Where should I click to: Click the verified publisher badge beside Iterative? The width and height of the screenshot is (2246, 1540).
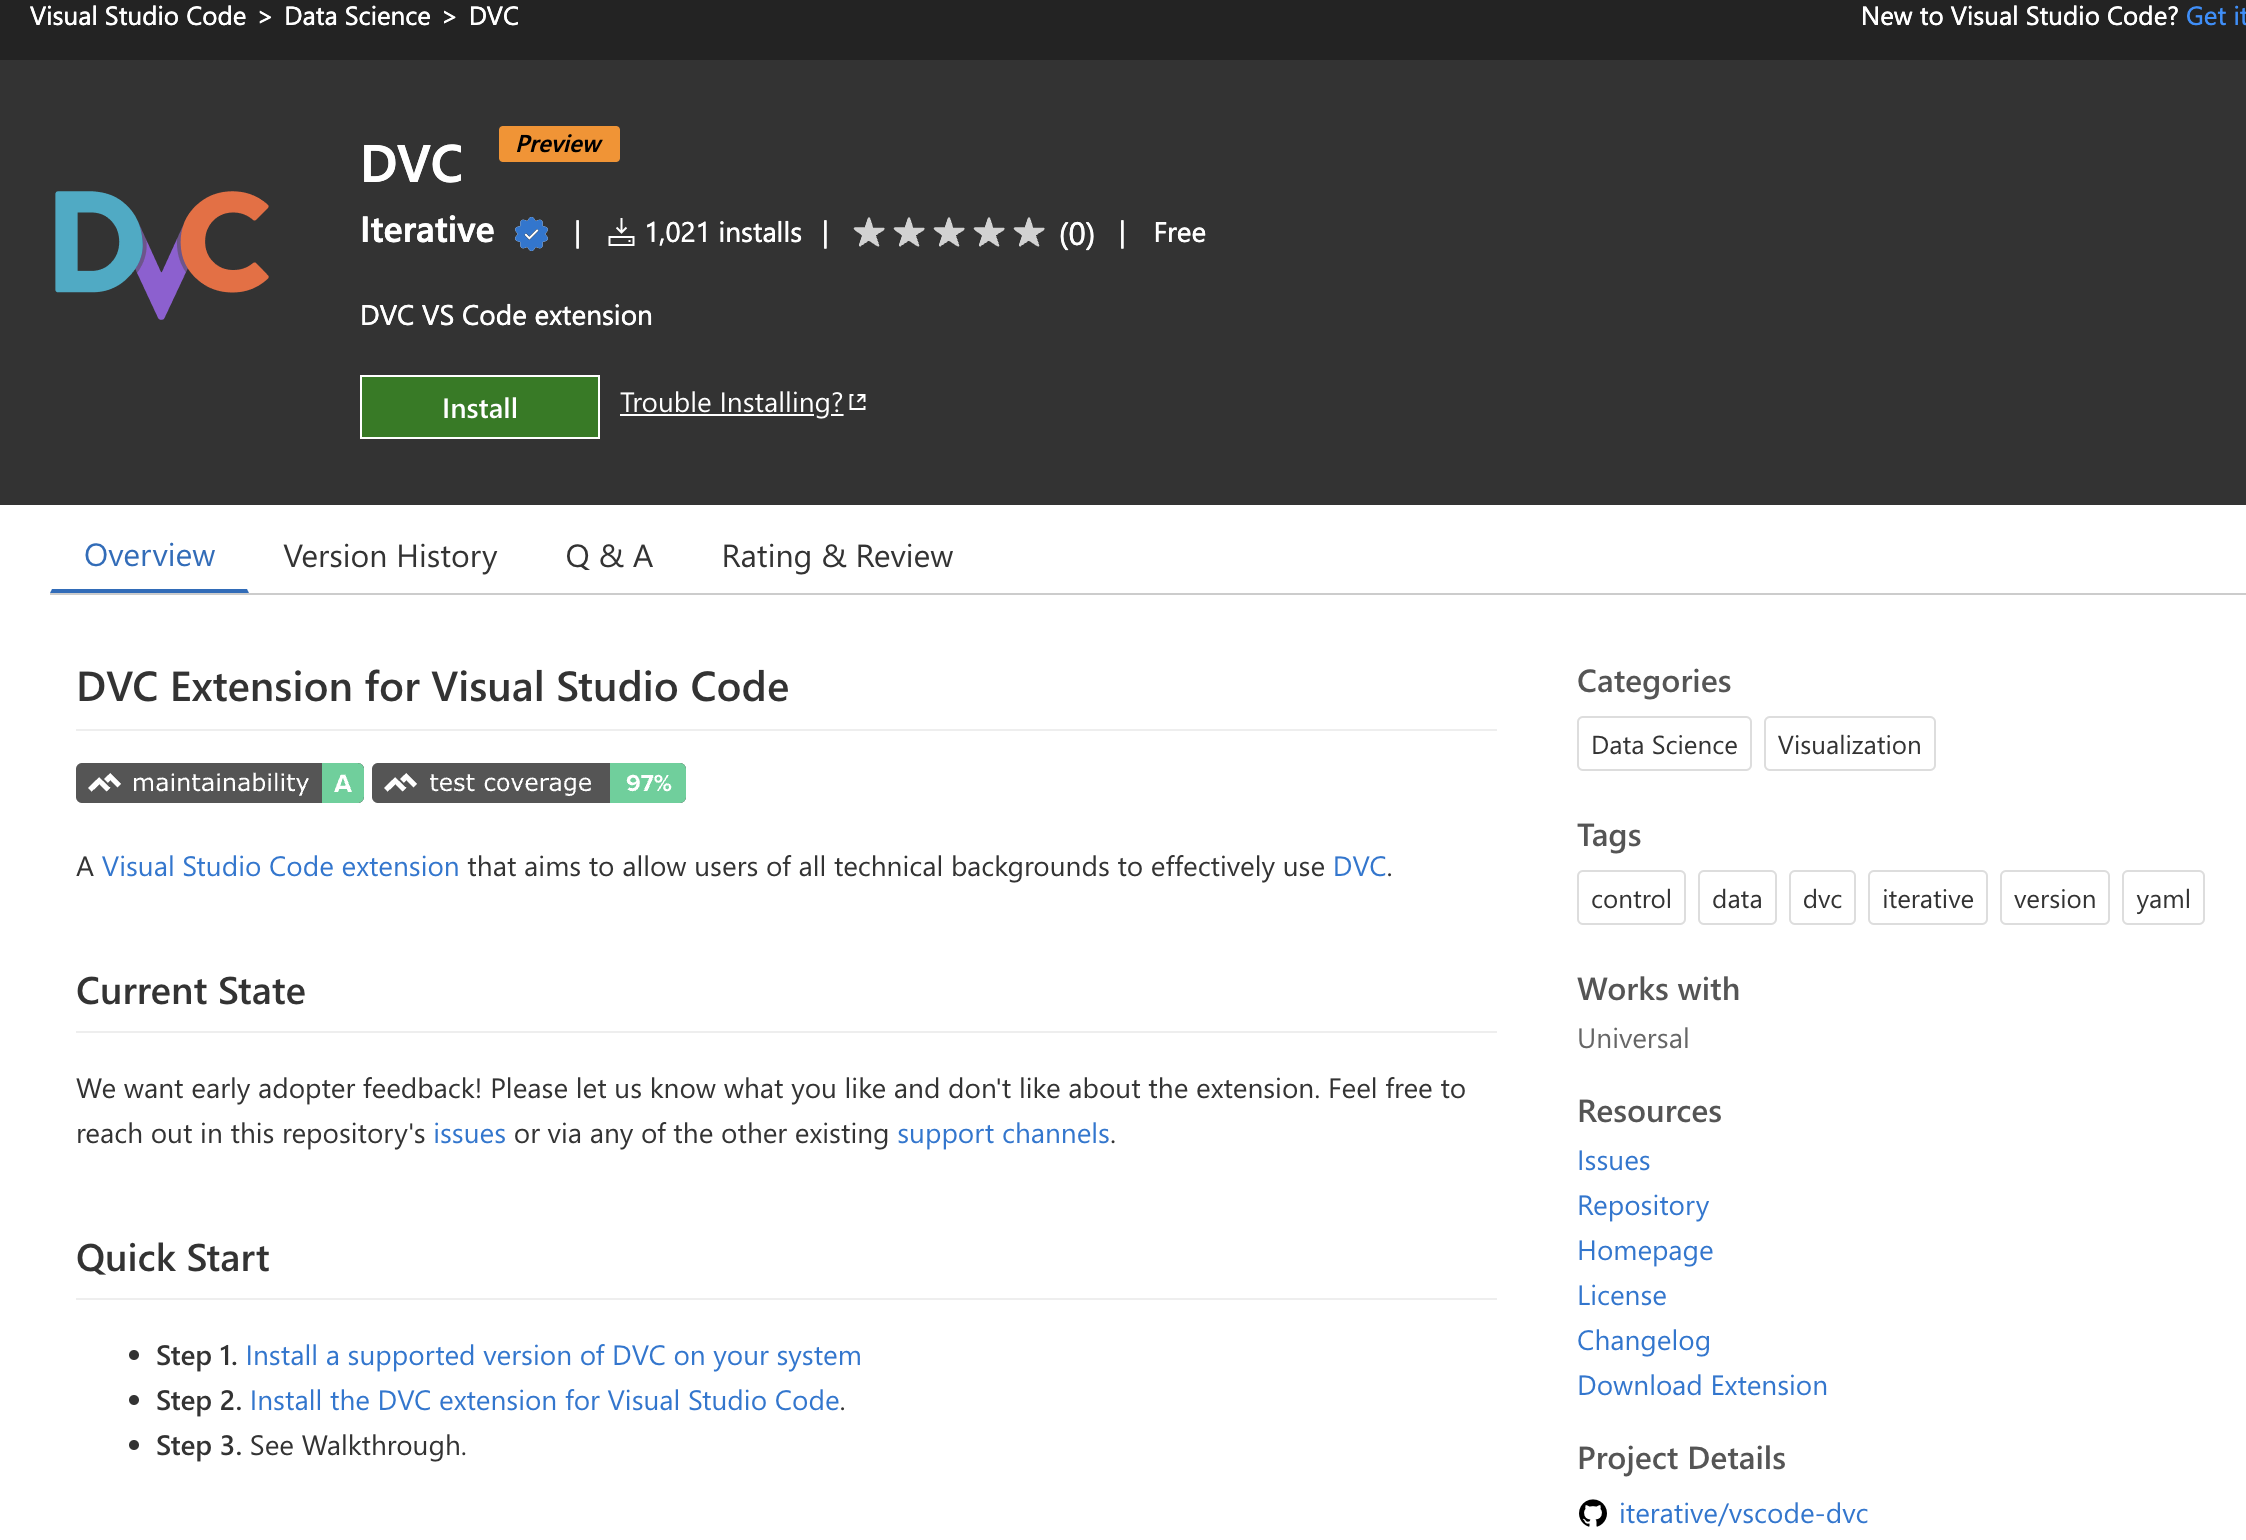531,232
